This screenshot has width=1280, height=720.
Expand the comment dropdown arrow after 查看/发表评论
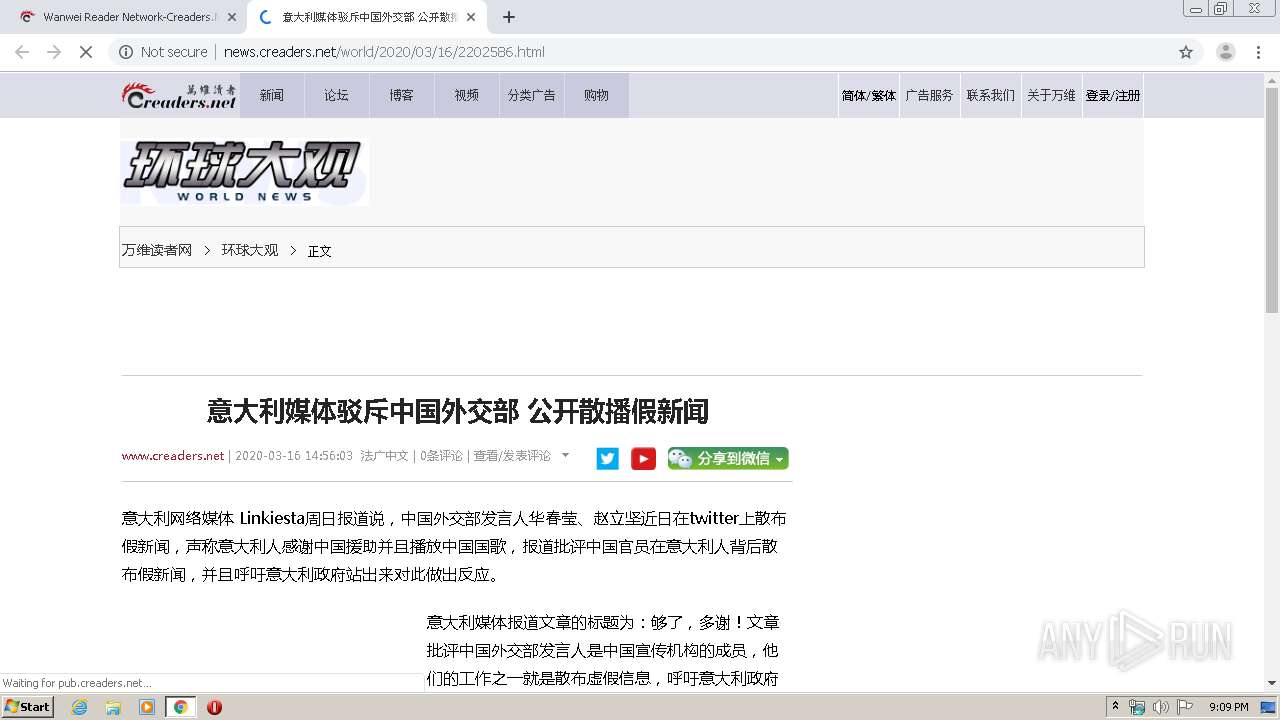tap(565, 455)
